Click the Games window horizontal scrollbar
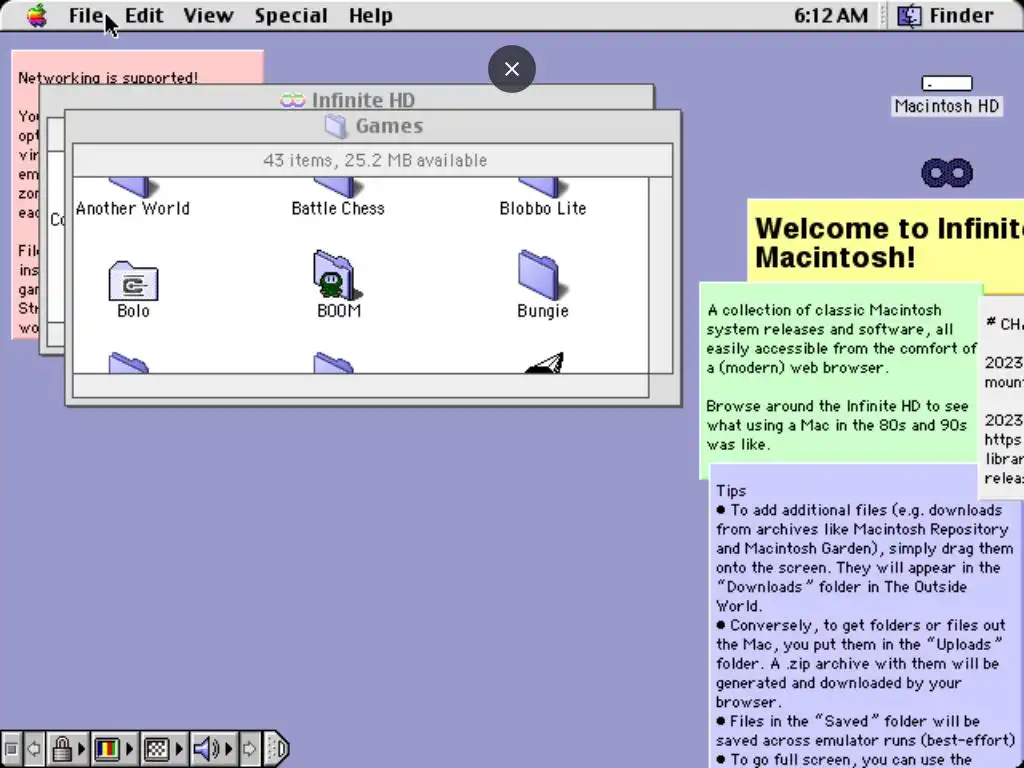The image size is (1024, 768). (360, 385)
